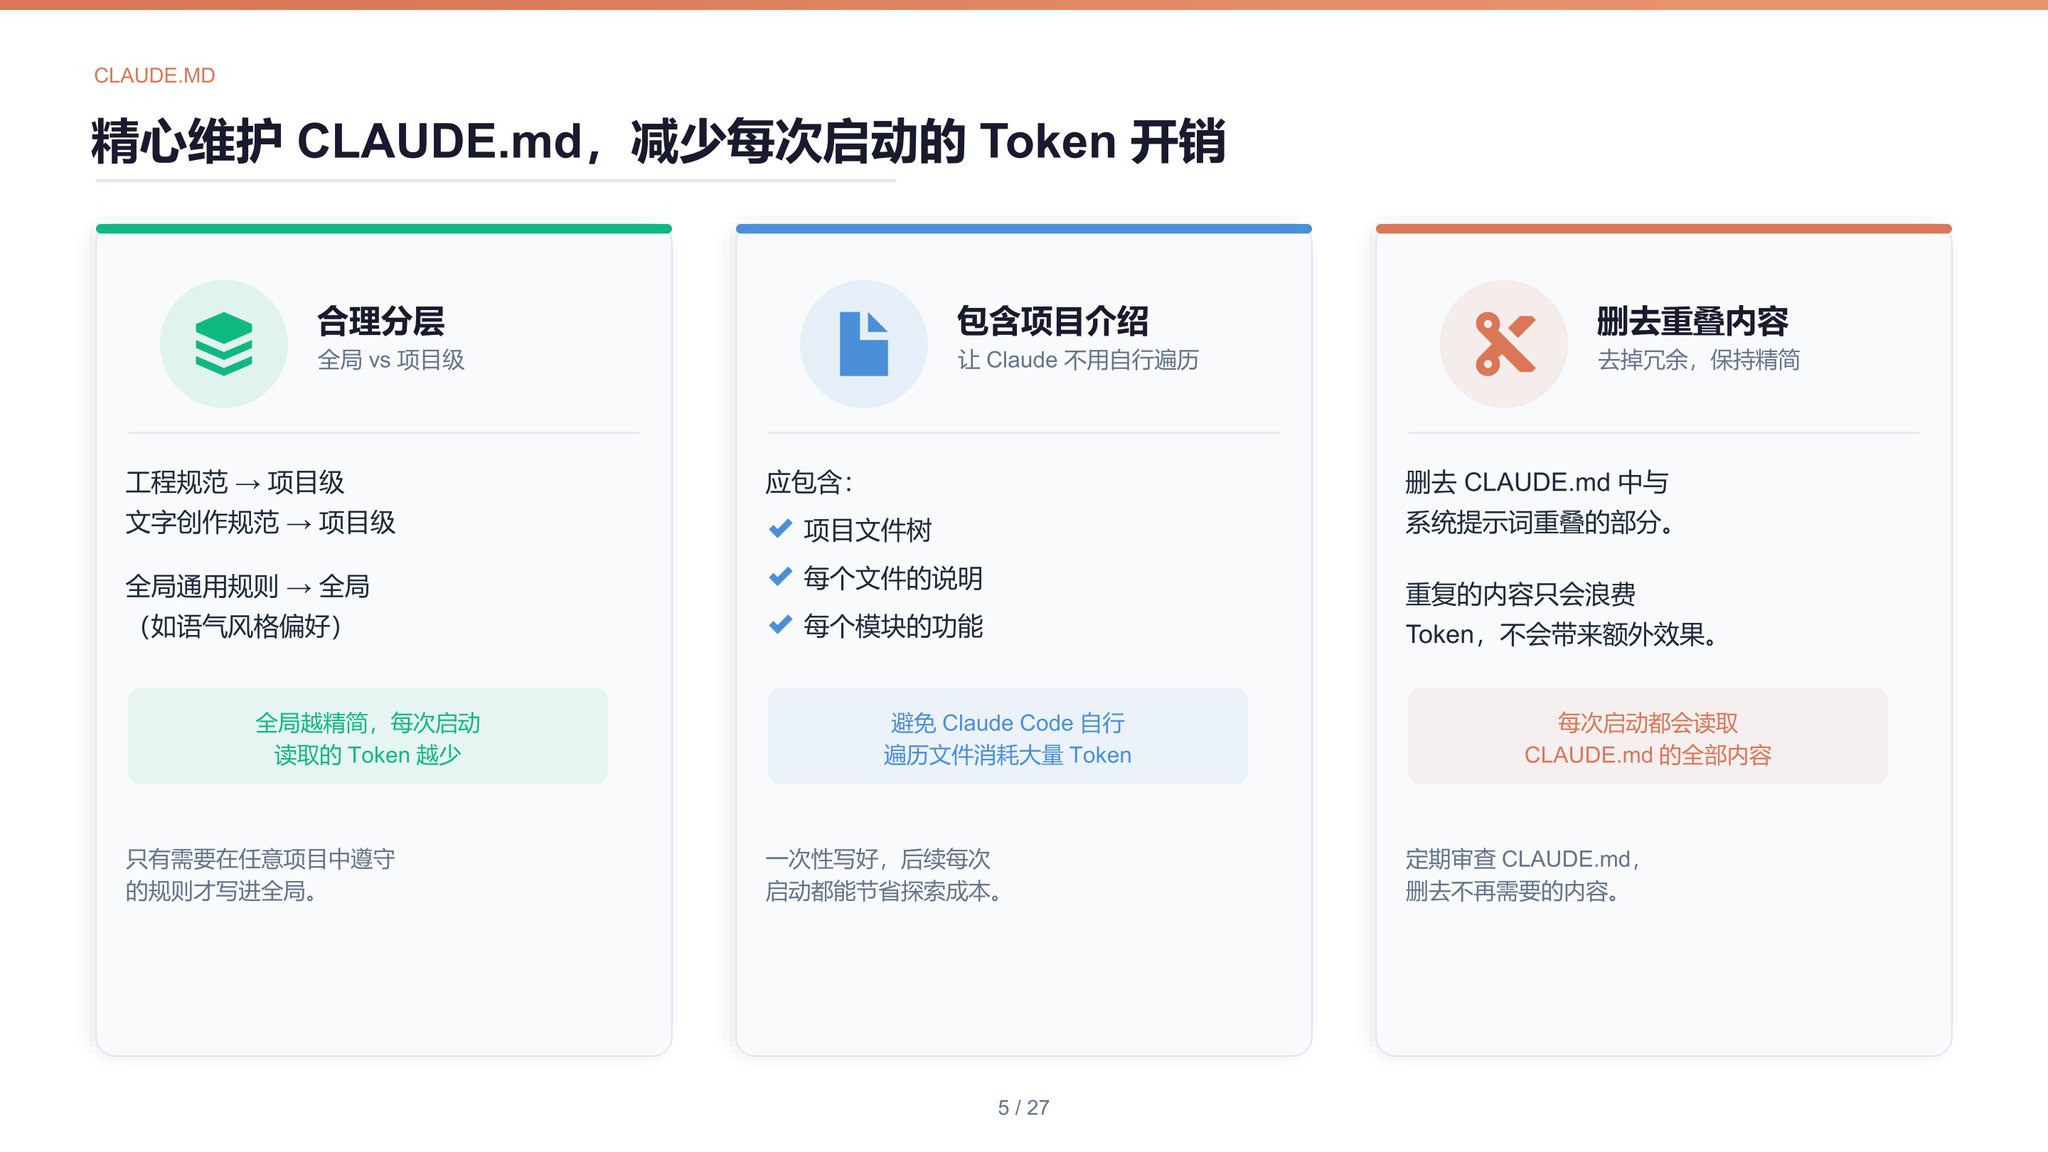Click the orange callout 每次启动都会读取
The image size is (2048, 1152).
(1648, 736)
